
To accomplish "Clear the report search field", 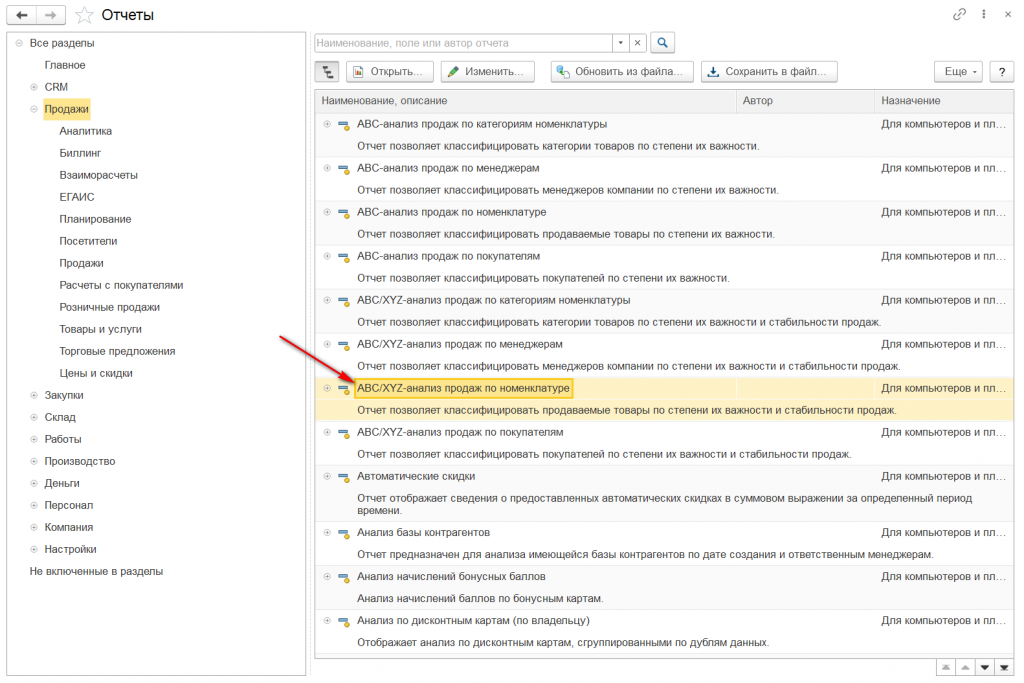I will point(637,43).
